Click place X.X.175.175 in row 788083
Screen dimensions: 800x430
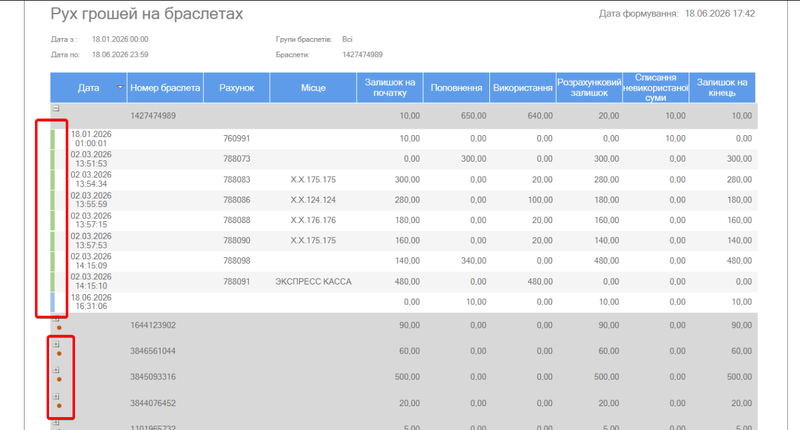pos(313,180)
